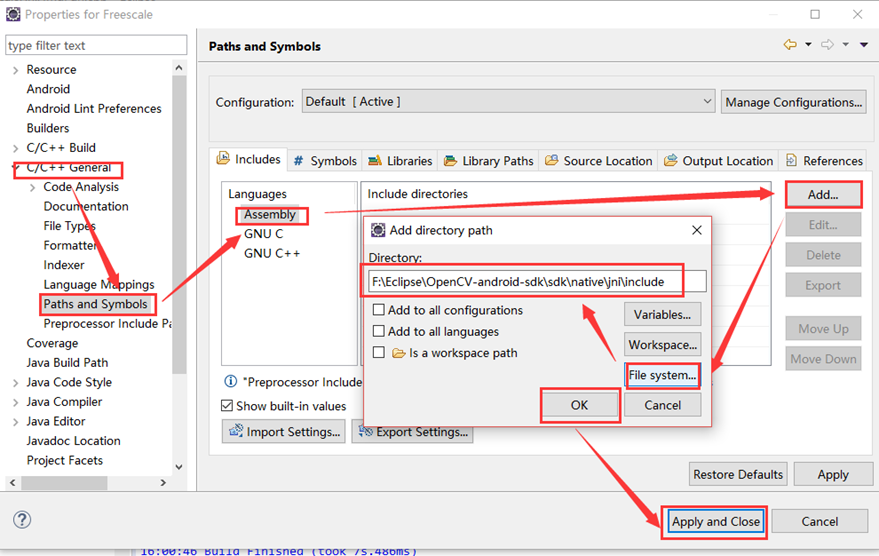Click the Eclipse icon in Add directory path dialog
879x556 pixels.
pyautogui.click(x=378, y=230)
